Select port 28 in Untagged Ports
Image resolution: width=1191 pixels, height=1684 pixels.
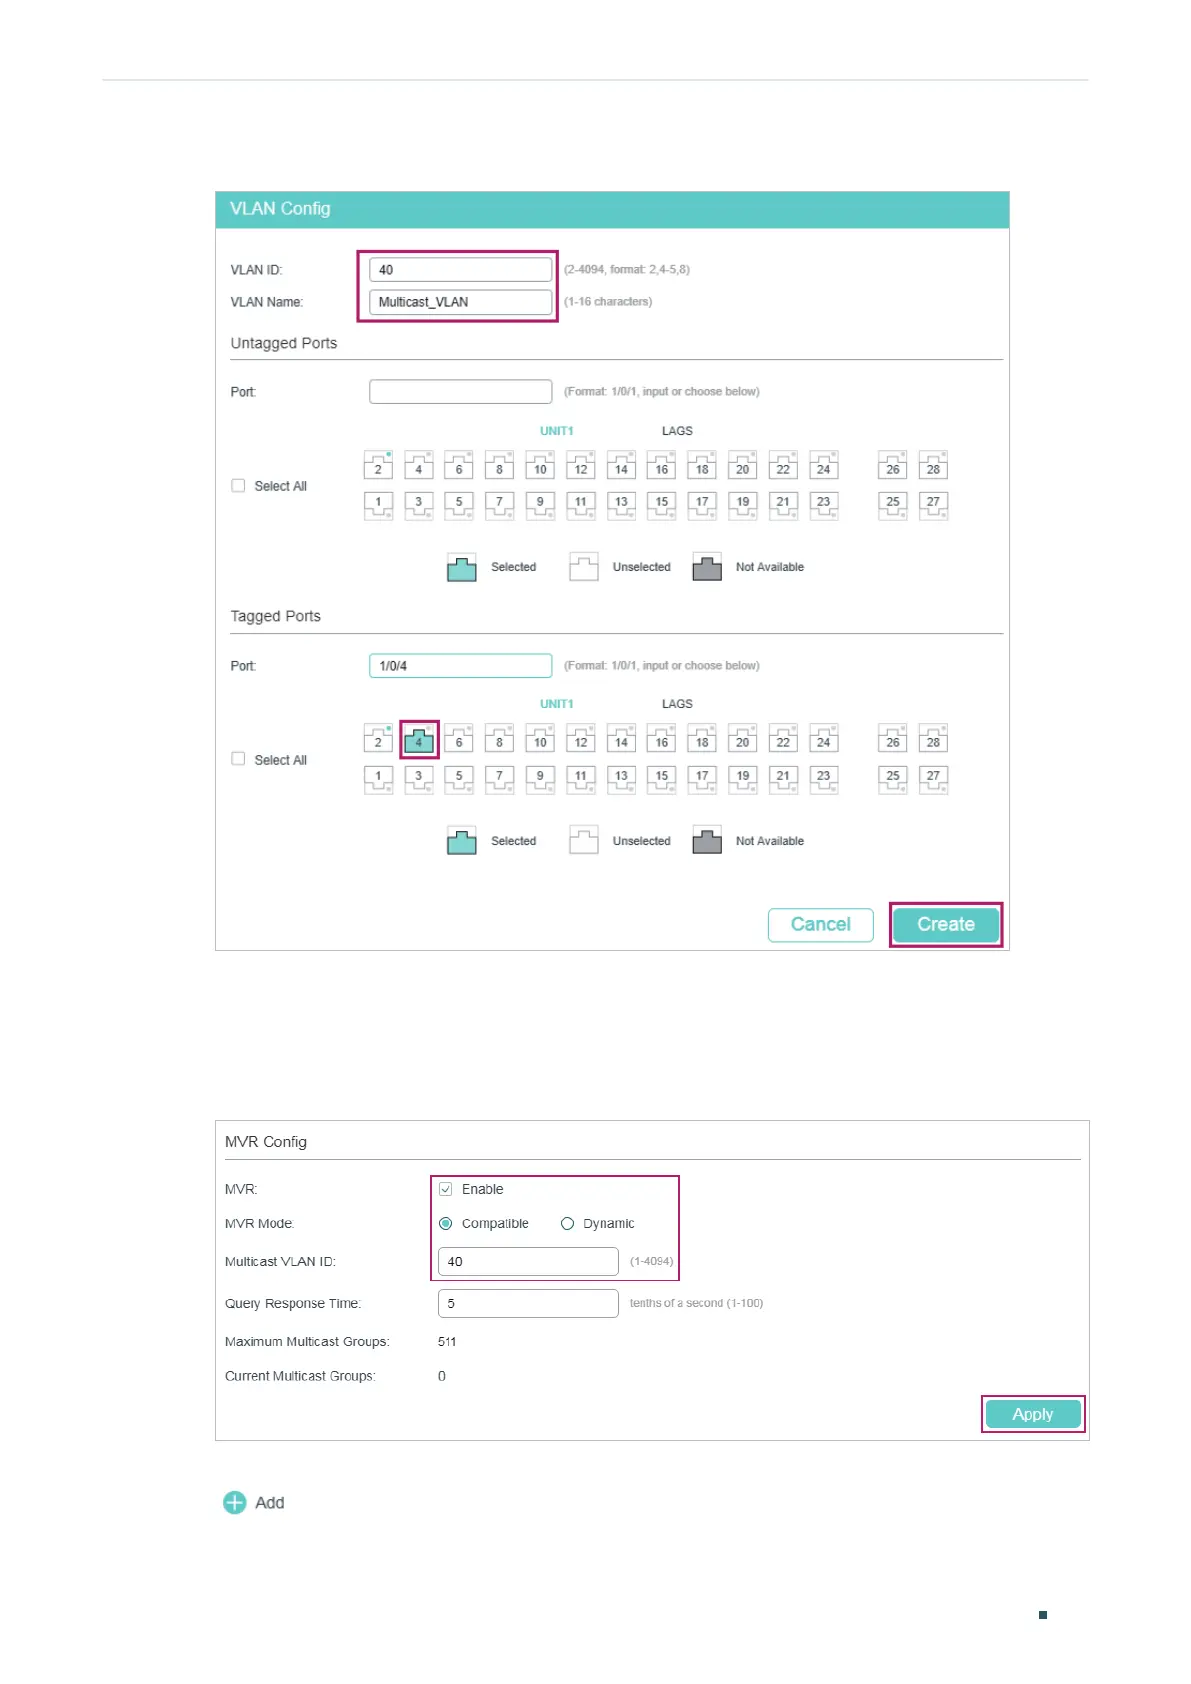click(933, 466)
